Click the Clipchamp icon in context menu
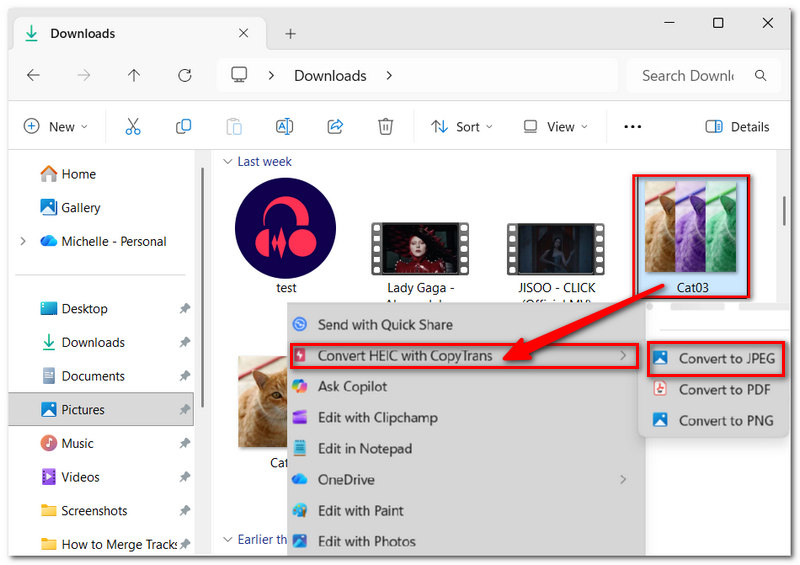The width and height of the screenshot is (800, 565). click(299, 417)
